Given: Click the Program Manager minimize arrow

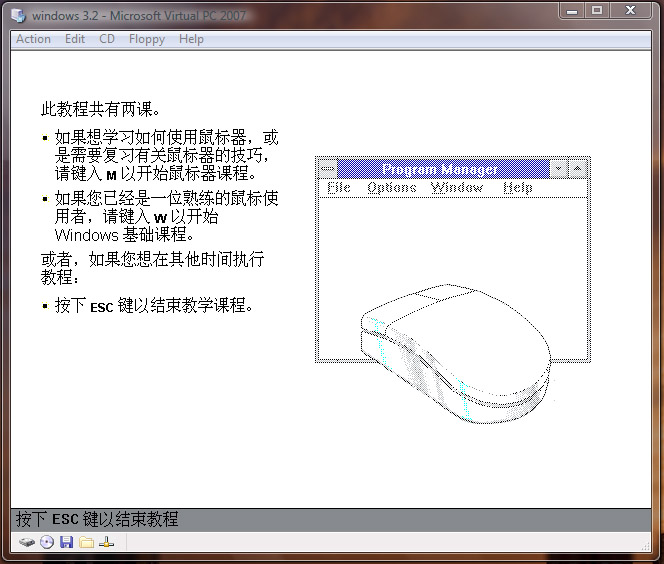Looking at the screenshot, I should [559, 169].
